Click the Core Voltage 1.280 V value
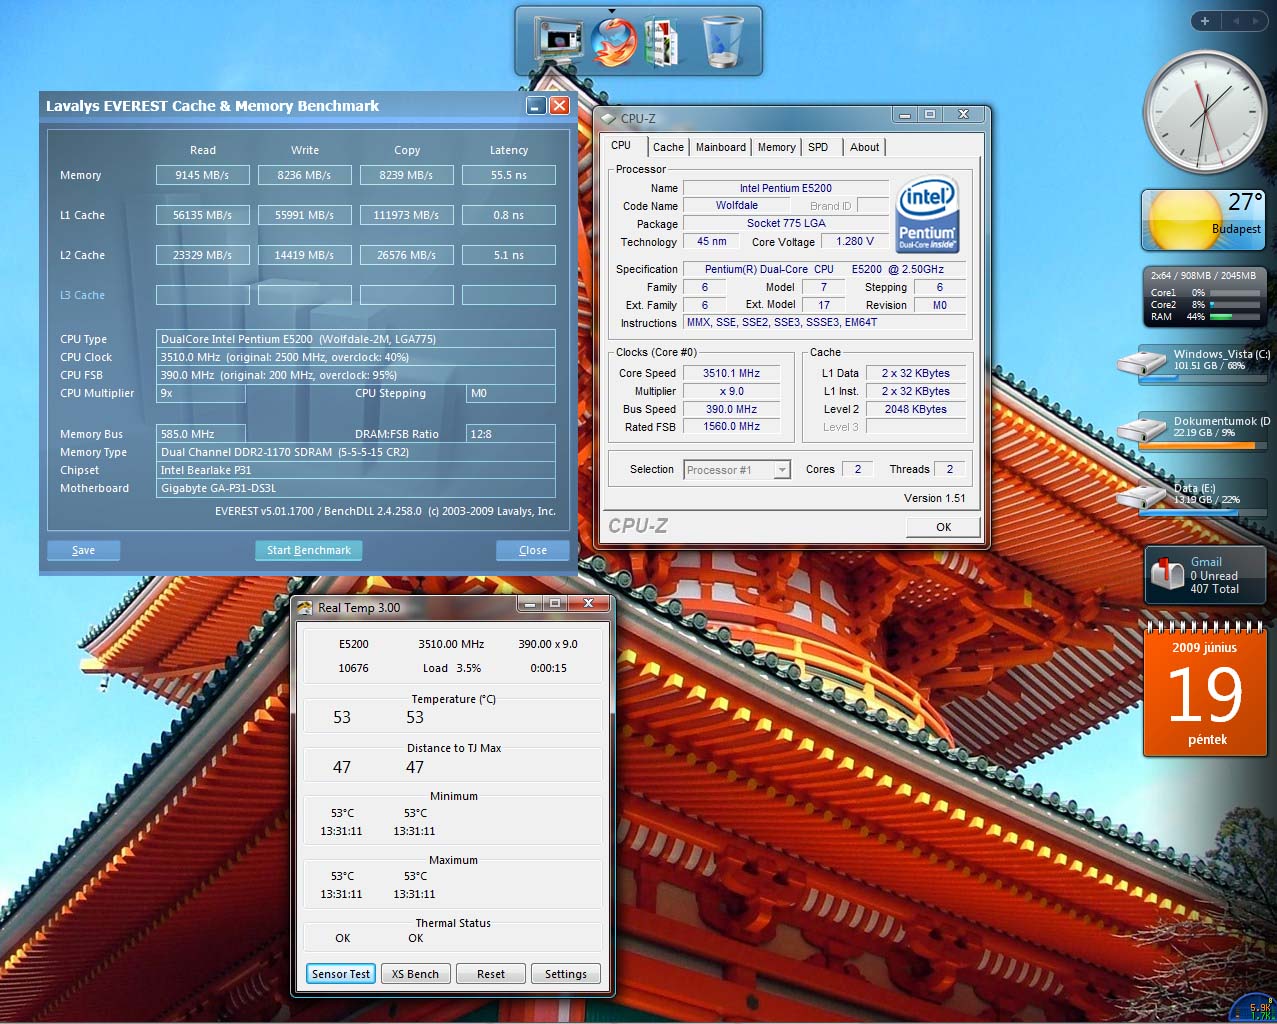This screenshot has height=1024, width=1277. click(x=855, y=241)
